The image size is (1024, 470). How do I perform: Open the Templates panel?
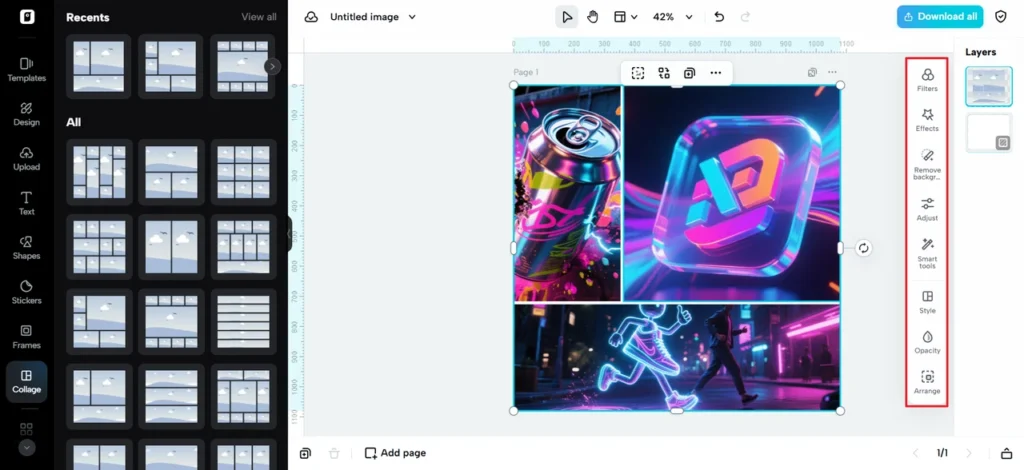26,69
